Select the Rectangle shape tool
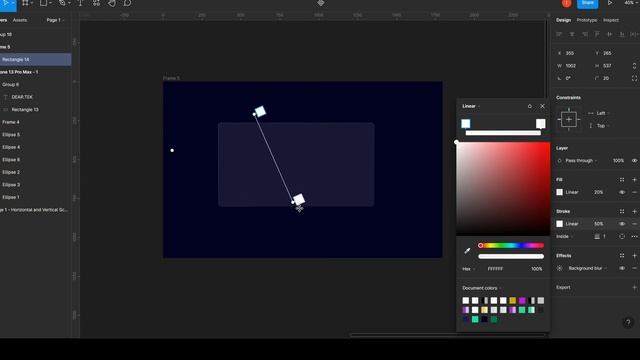This screenshot has height=360, width=640. tap(43, 3)
